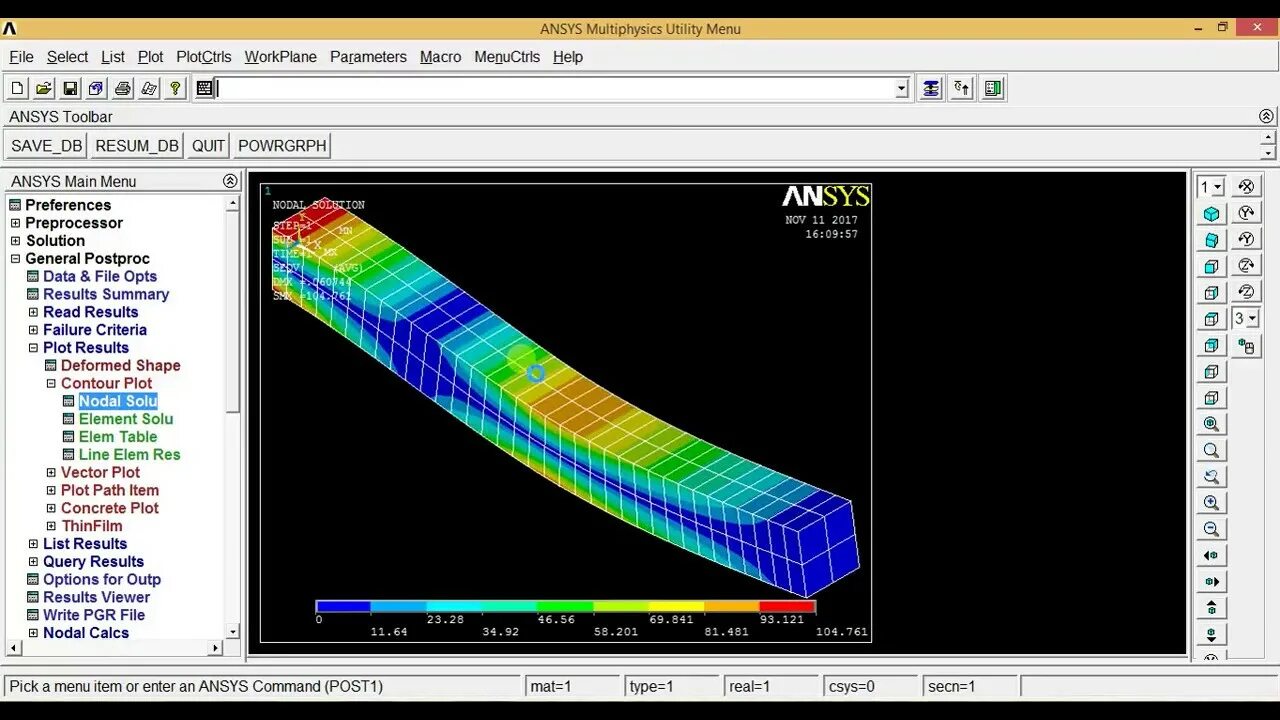Click the New Analysis toolbar icon

click(x=18, y=88)
